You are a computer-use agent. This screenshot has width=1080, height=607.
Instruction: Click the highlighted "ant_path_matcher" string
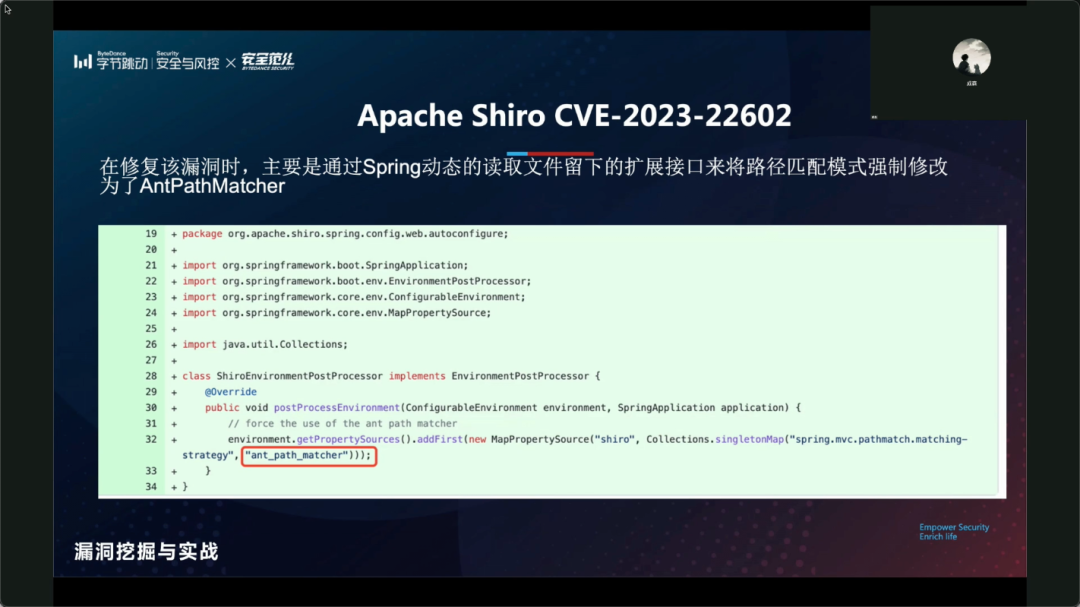coord(309,455)
